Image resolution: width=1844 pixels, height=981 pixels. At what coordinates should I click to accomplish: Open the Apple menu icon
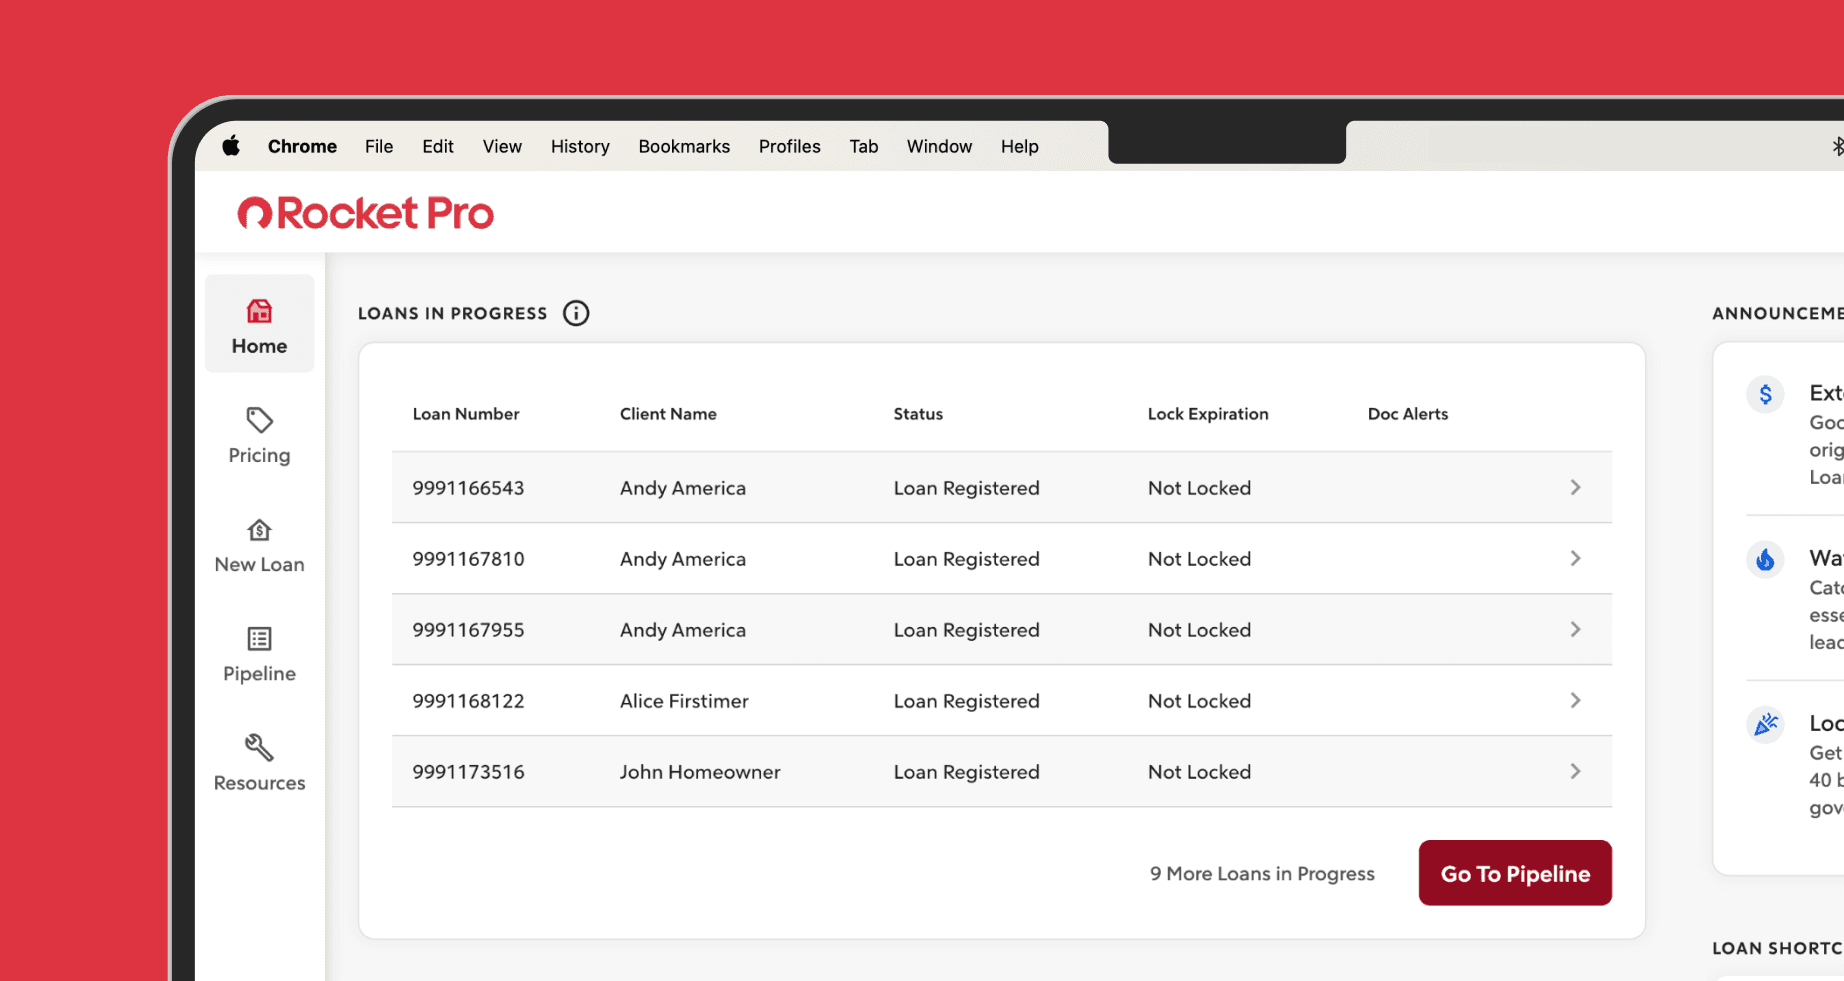click(231, 146)
